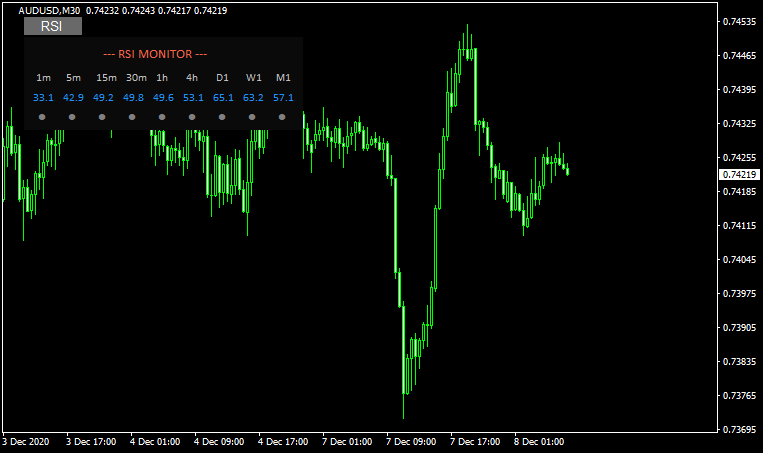Click the D1 RSI signal dot

pos(222,117)
